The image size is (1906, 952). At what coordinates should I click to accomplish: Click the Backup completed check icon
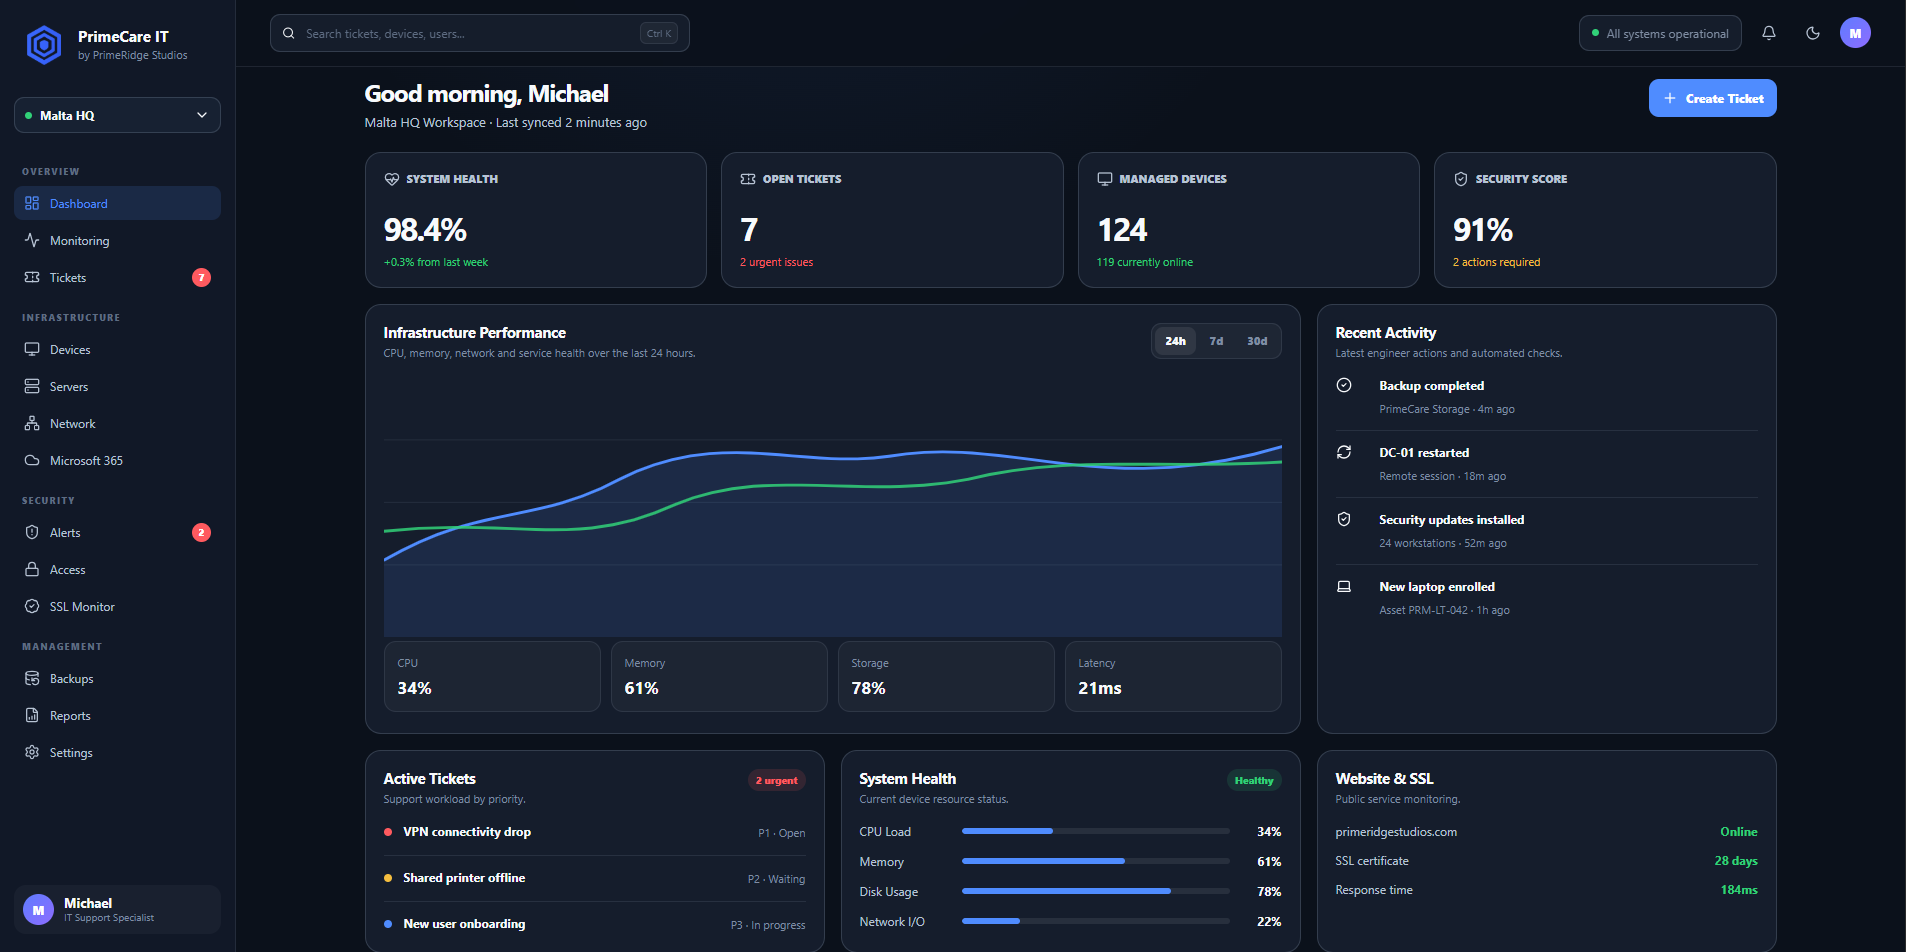tap(1344, 385)
